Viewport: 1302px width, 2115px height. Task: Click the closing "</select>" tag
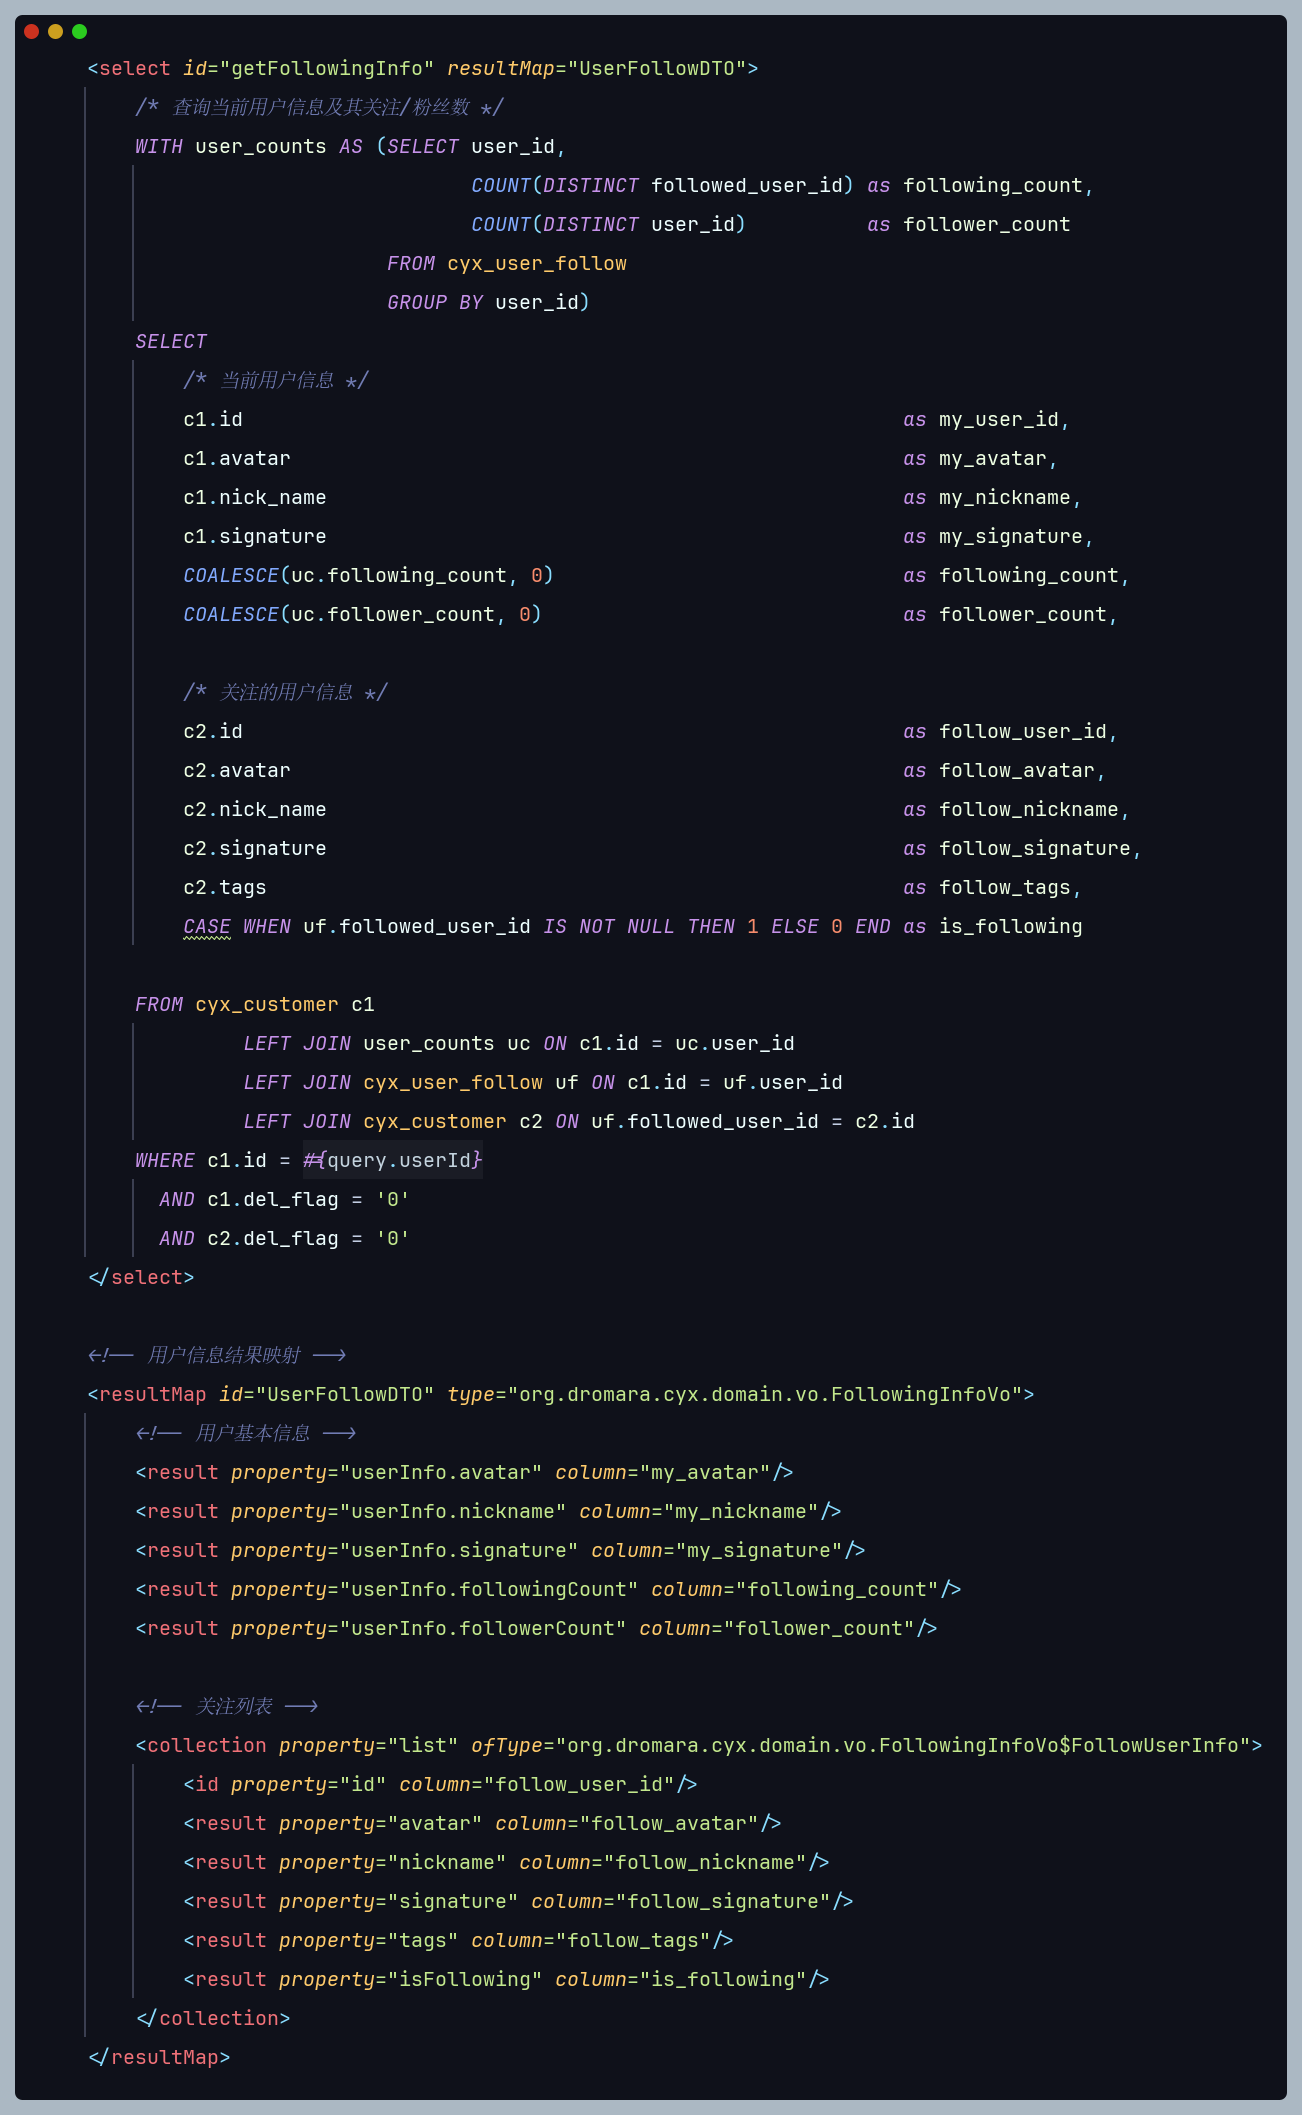(141, 1277)
